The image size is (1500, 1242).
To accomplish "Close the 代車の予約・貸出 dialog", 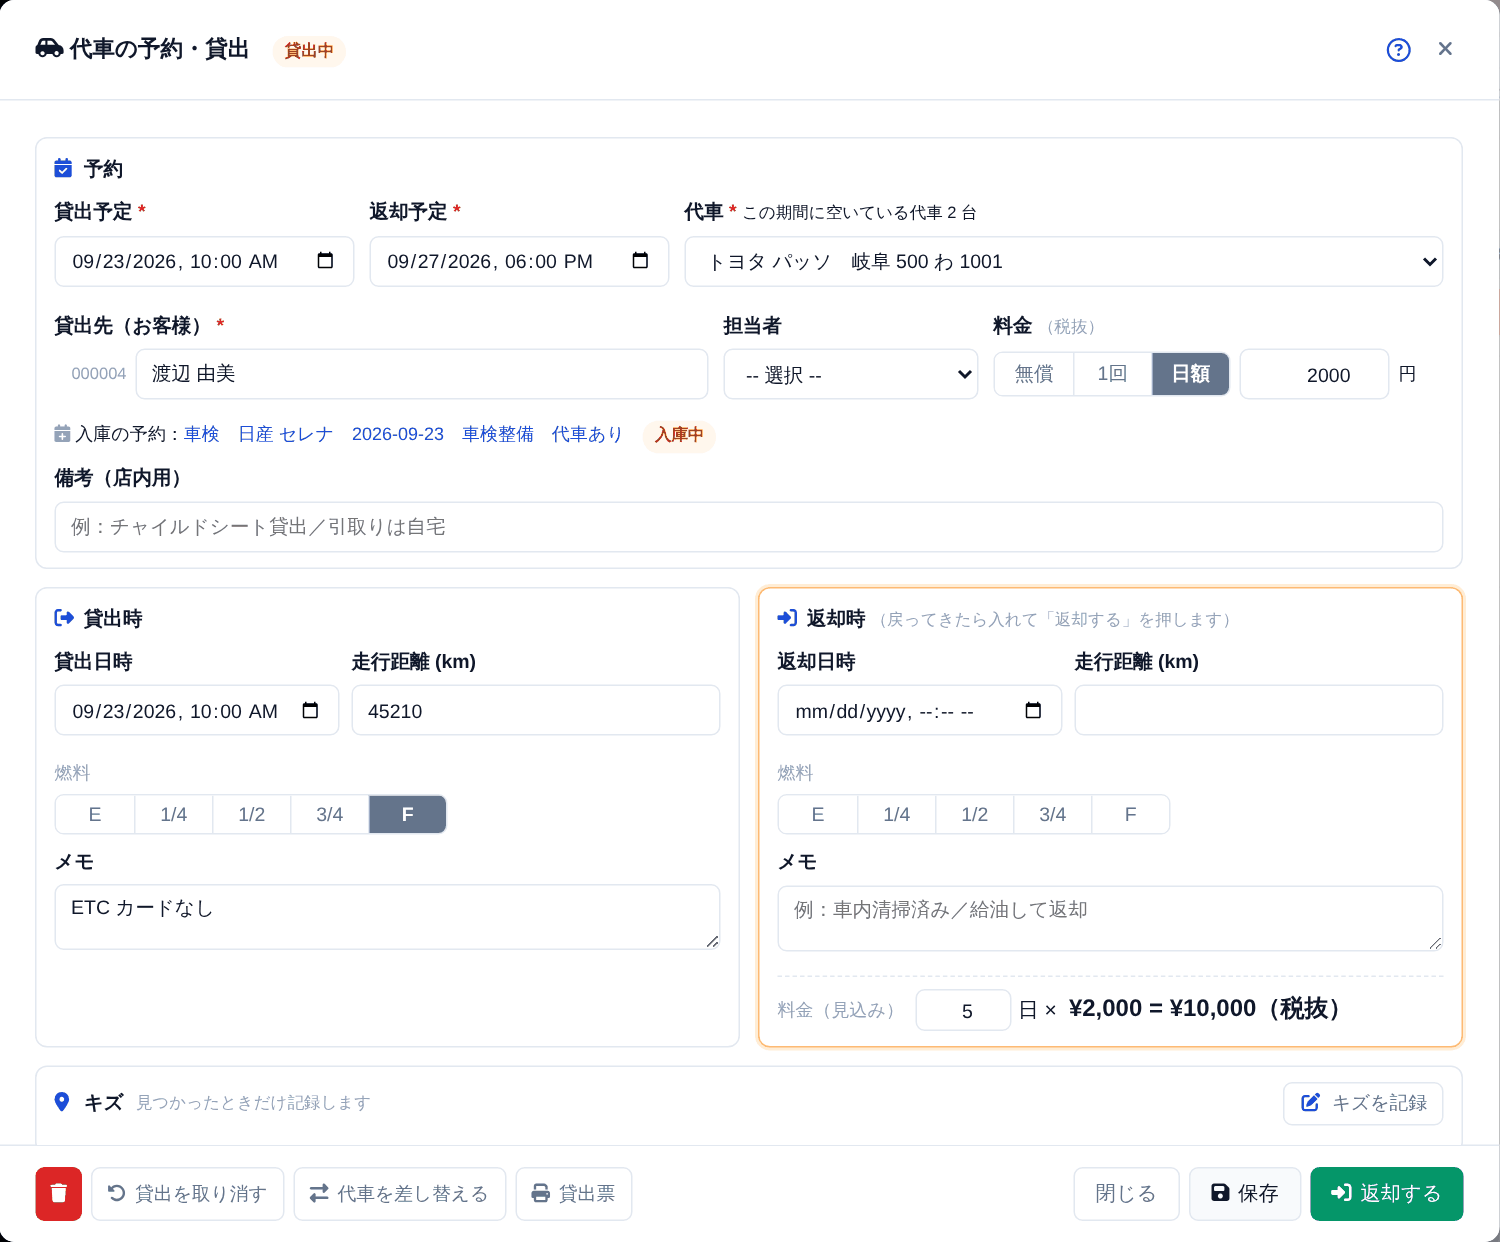I will tap(1445, 49).
